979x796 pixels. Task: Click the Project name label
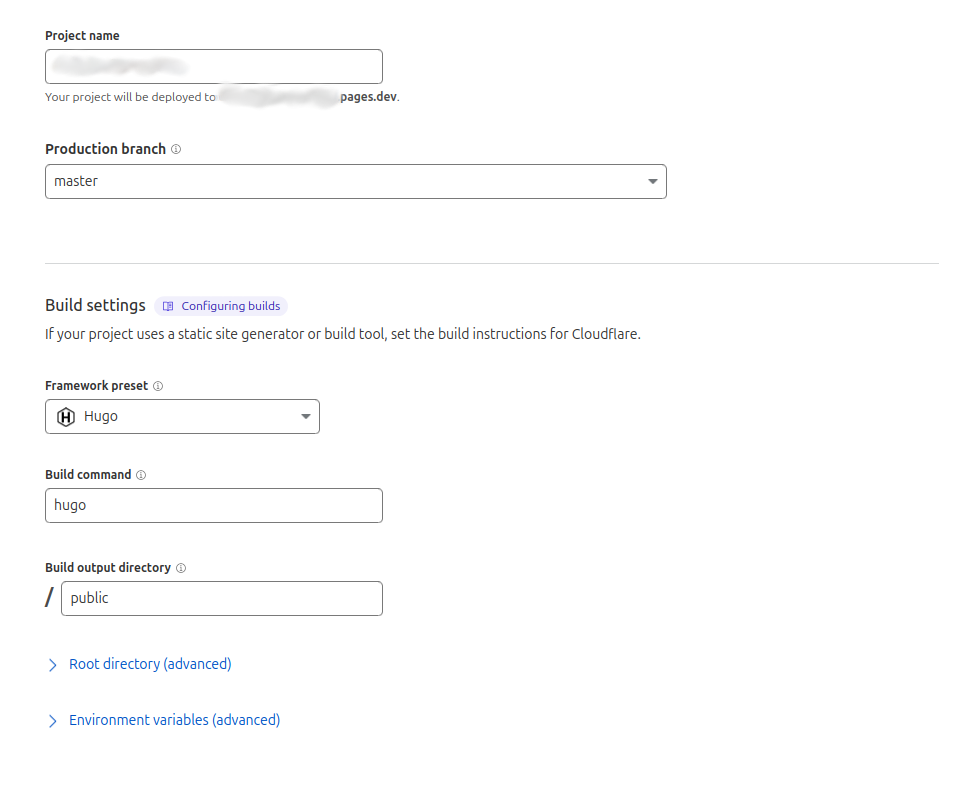(x=82, y=36)
